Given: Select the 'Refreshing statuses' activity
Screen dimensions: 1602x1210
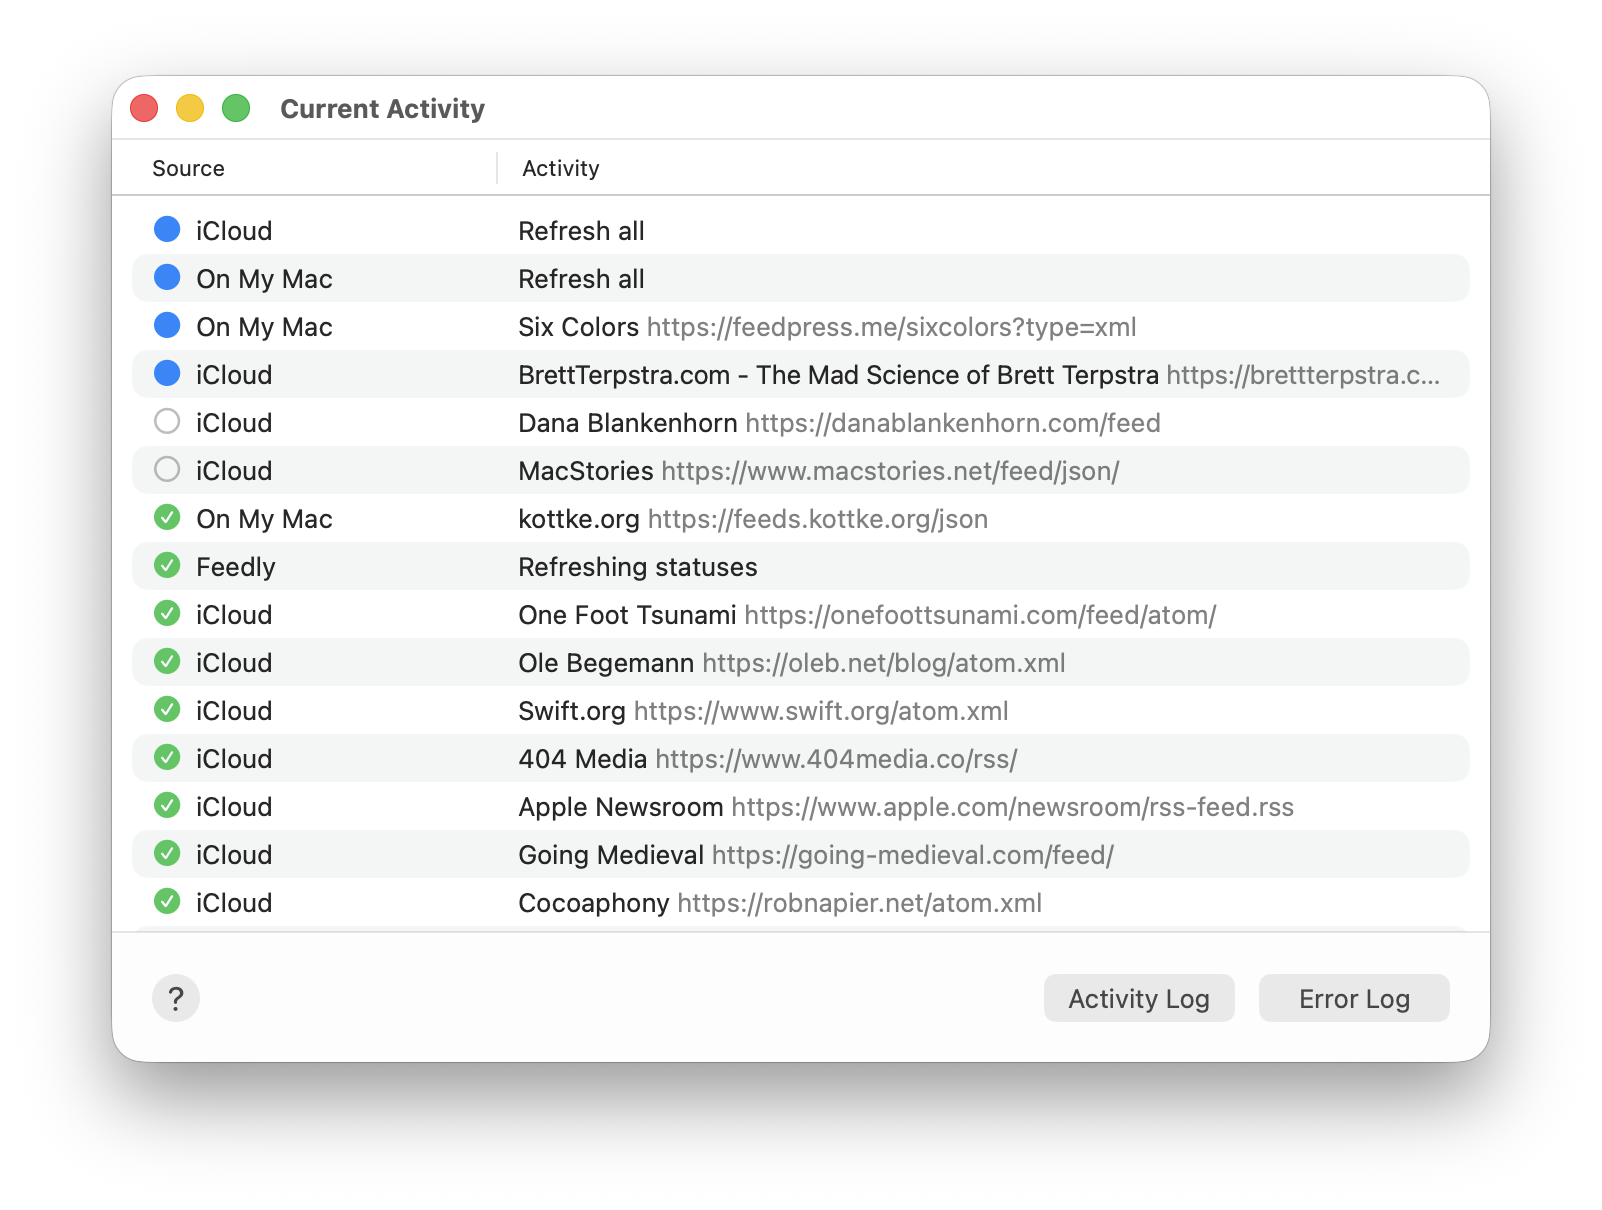Looking at the screenshot, I should click(638, 567).
